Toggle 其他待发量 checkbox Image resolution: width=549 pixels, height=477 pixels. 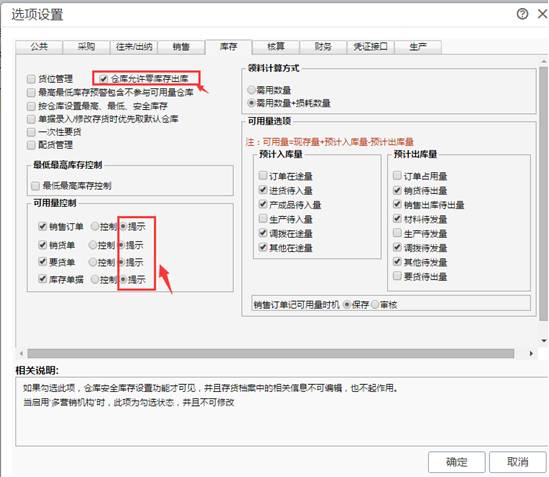click(x=397, y=262)
